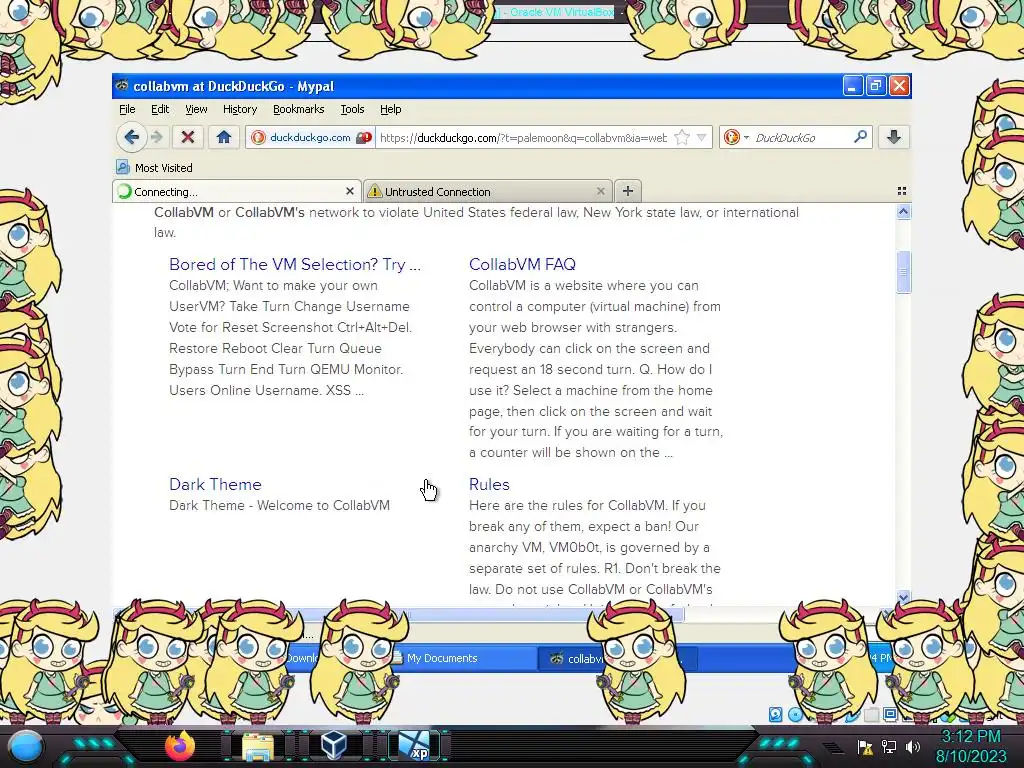Open 'Bored of The VM Selection? Try ...' link
Screen dimensions: 1024x768
295,264
